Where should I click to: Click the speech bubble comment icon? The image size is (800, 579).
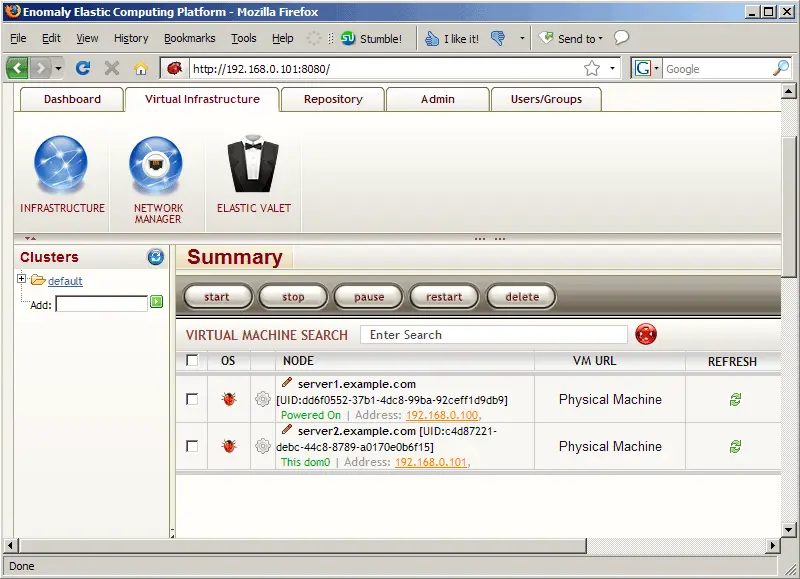621,38
